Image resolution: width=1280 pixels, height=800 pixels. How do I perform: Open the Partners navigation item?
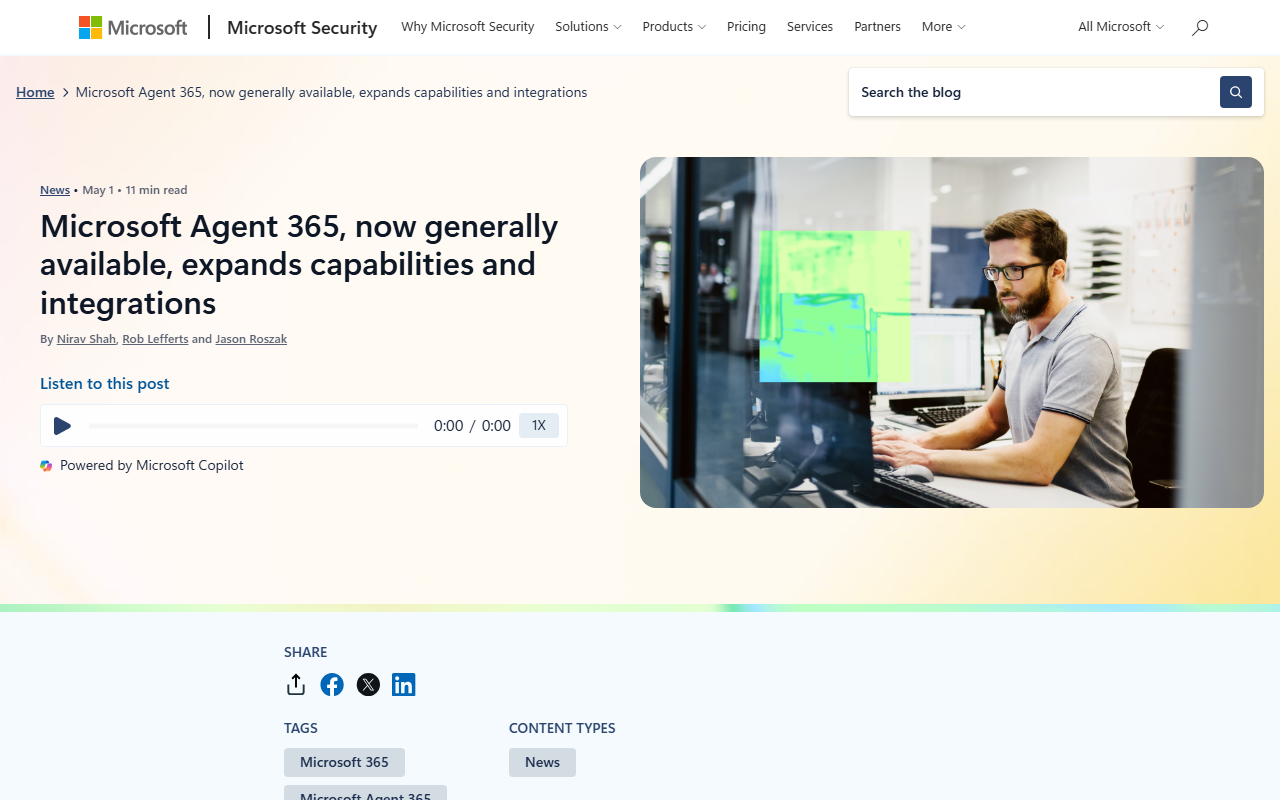[x=877, y=27]
